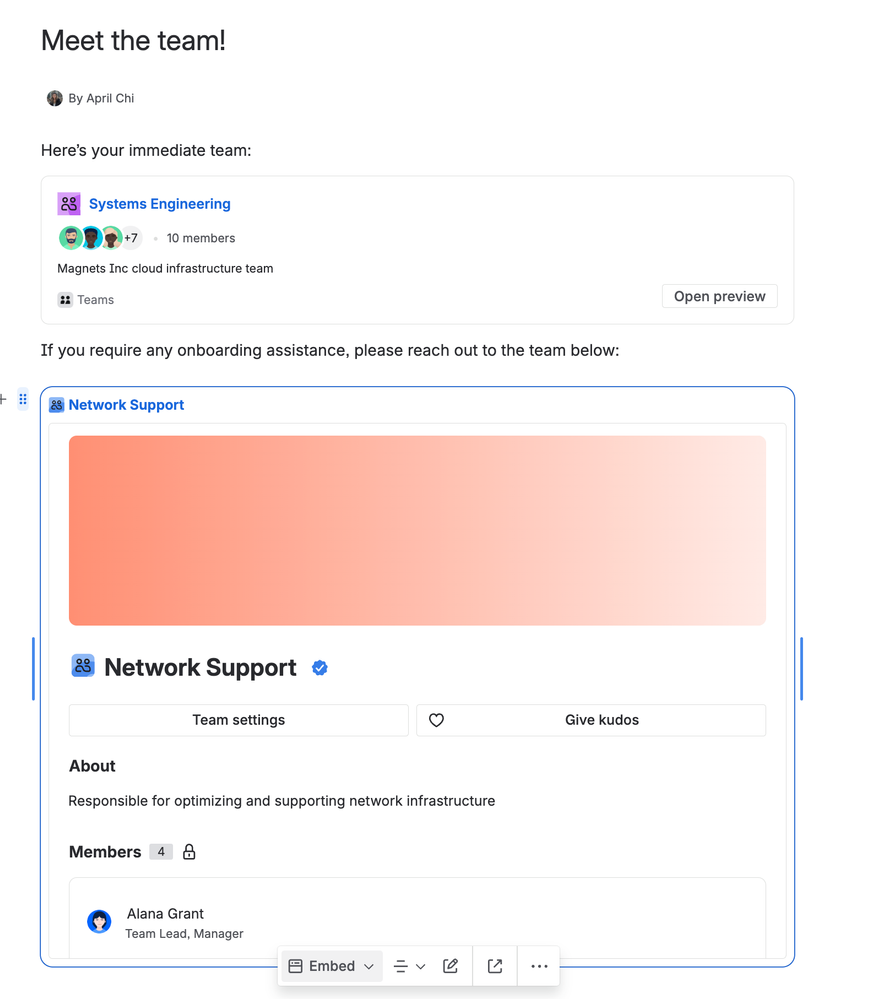Click the more options ellipsis icon
The image size is (878, 999).
tap(540, 967)
